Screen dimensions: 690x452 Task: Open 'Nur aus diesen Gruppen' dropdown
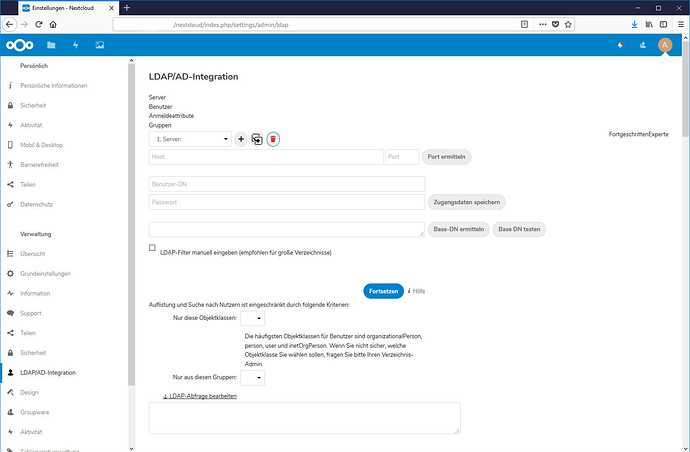click(x=252, y=378)
